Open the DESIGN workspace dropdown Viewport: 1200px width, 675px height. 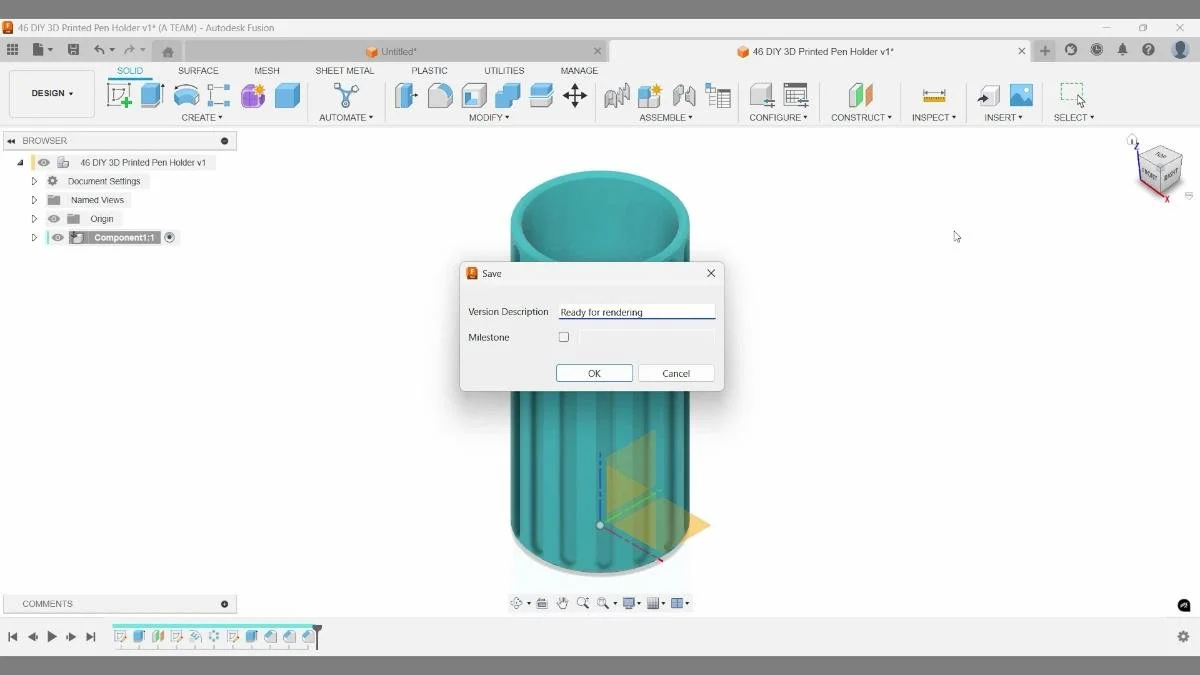click(51, 93)
